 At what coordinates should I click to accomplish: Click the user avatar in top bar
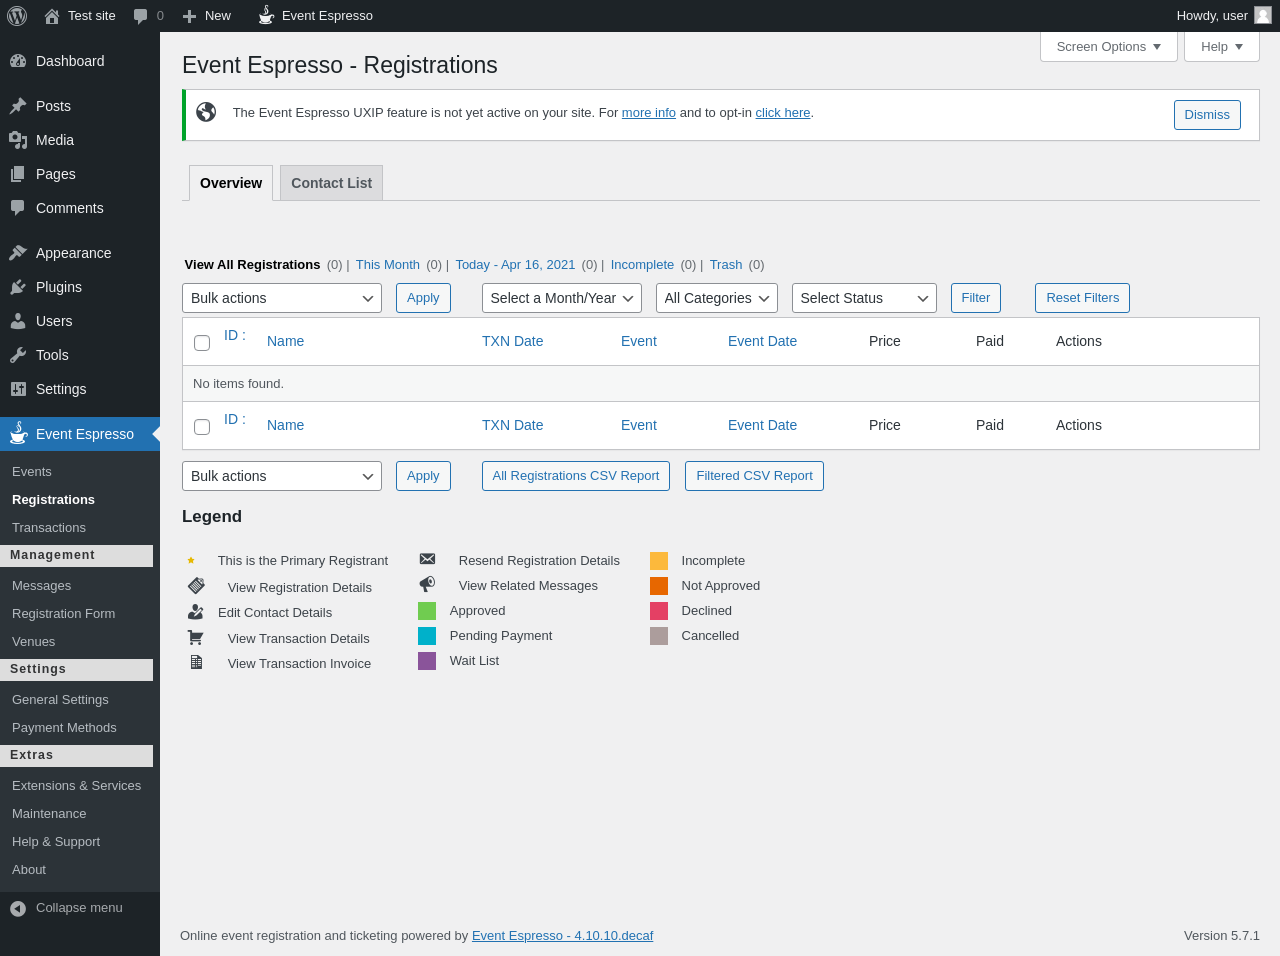pos(1263,15)
